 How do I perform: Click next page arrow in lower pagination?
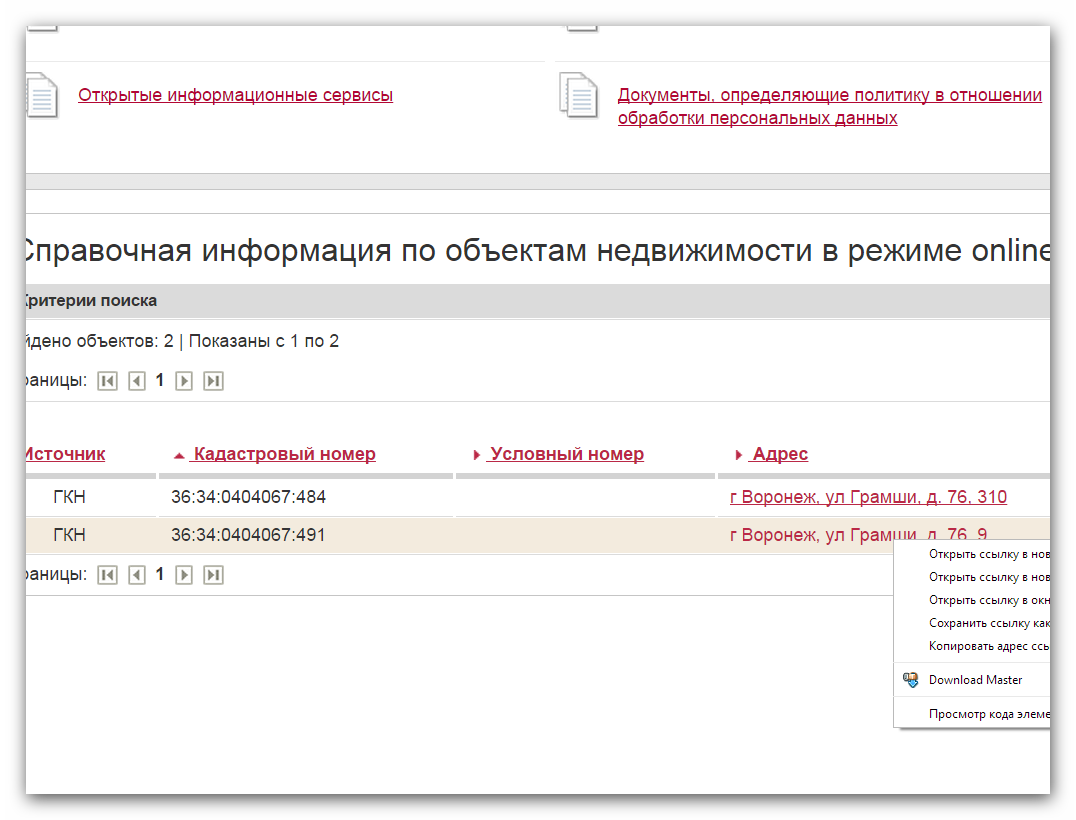point(184,575)
